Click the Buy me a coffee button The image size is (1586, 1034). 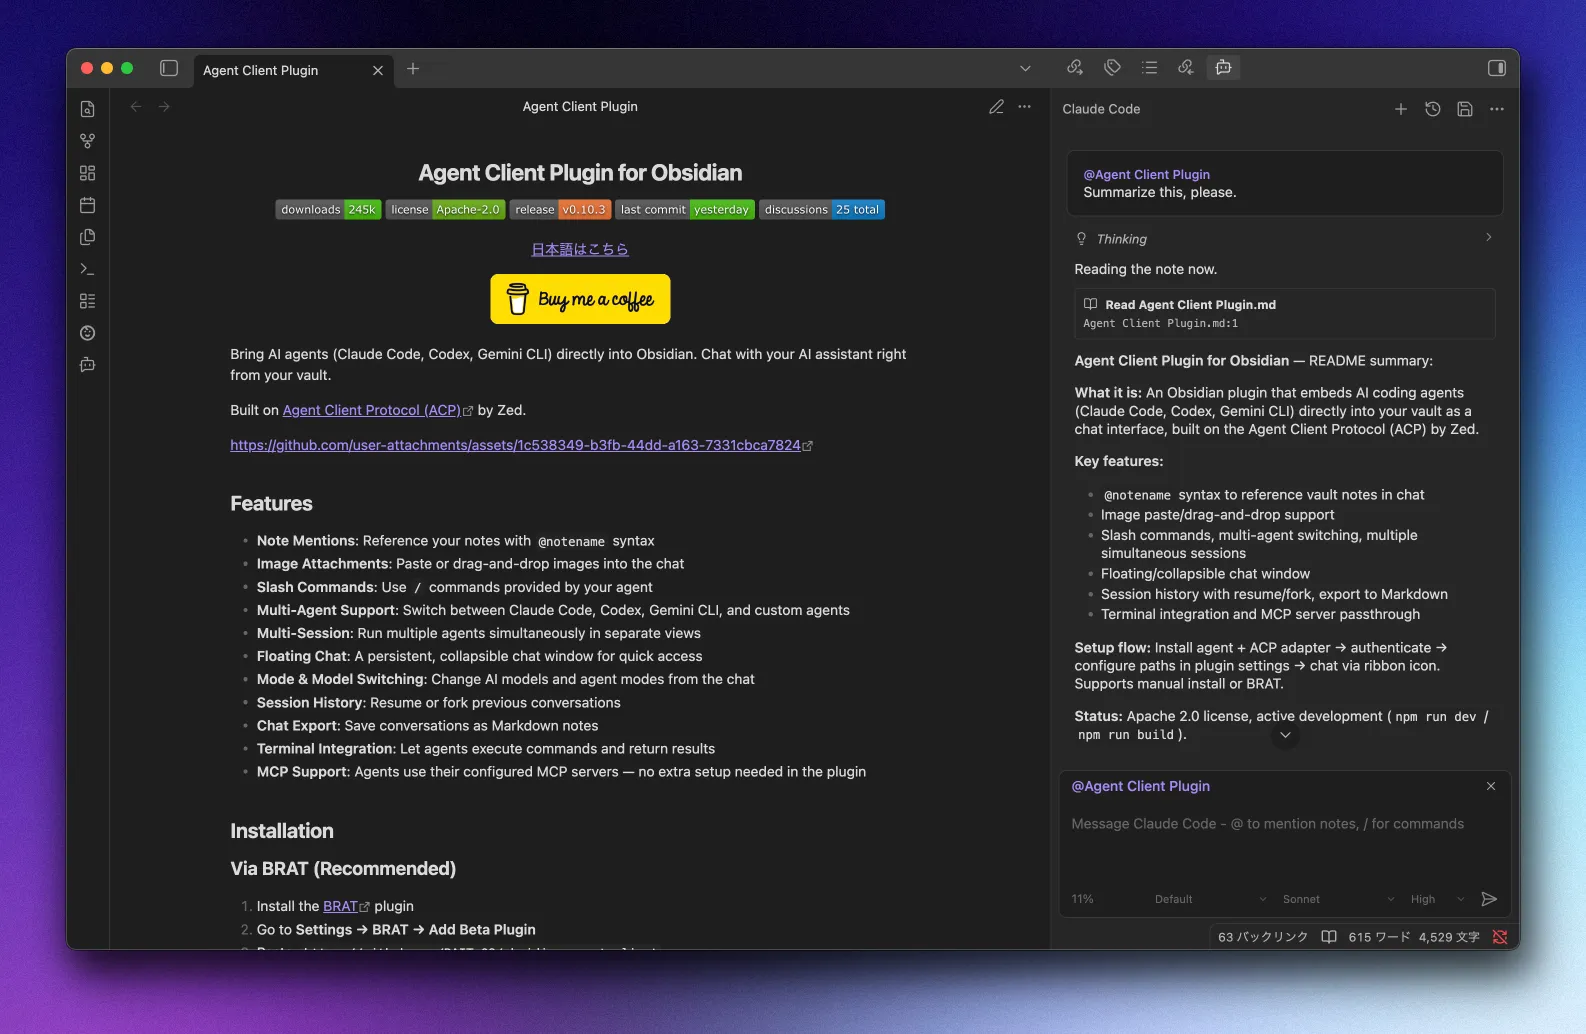(x=580, y=299)
